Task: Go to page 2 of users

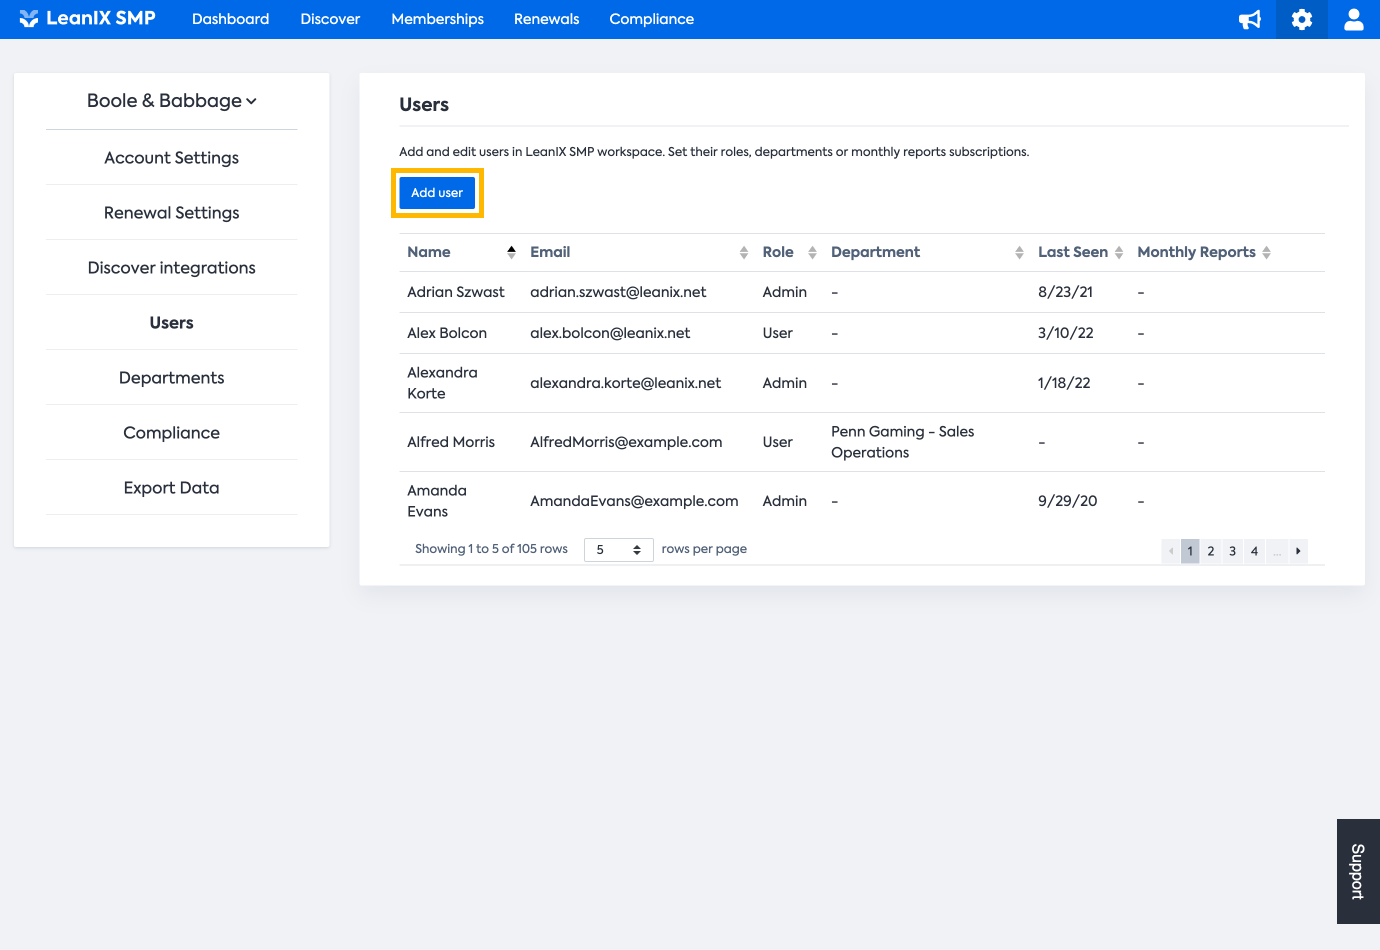Action: [1211, 551]
